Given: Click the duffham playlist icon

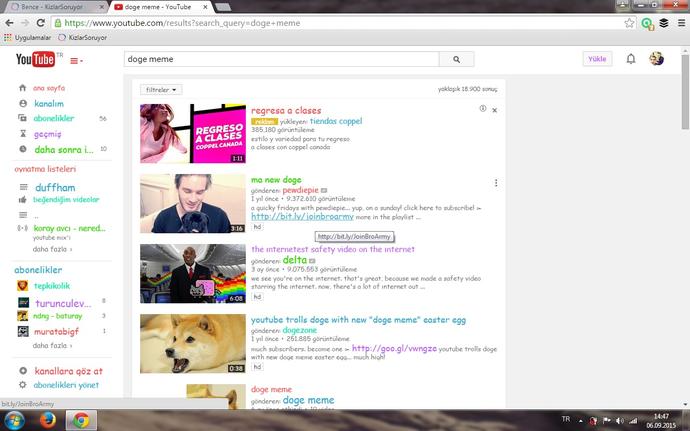Looking at the screenshot, I should (23, 187).
